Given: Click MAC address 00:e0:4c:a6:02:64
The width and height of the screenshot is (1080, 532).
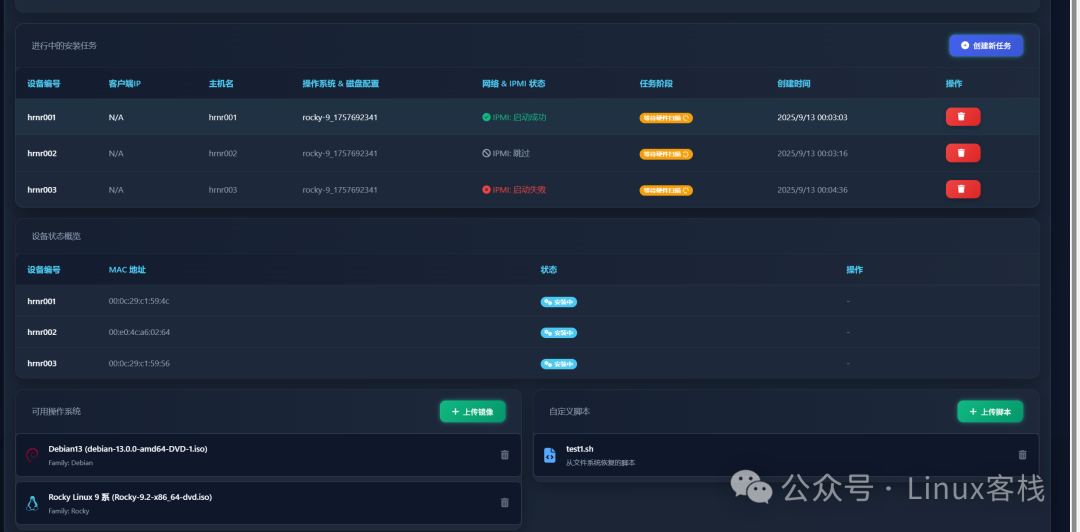Looking at the screenshot, I should tap(139, 332).
